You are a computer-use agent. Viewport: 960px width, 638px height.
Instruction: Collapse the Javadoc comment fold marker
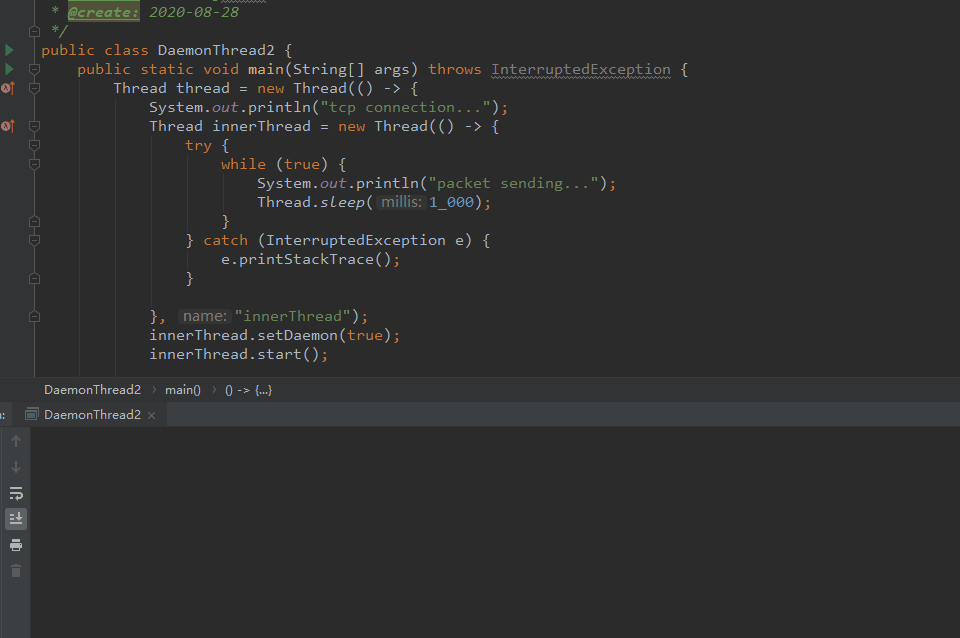point(34,31)
